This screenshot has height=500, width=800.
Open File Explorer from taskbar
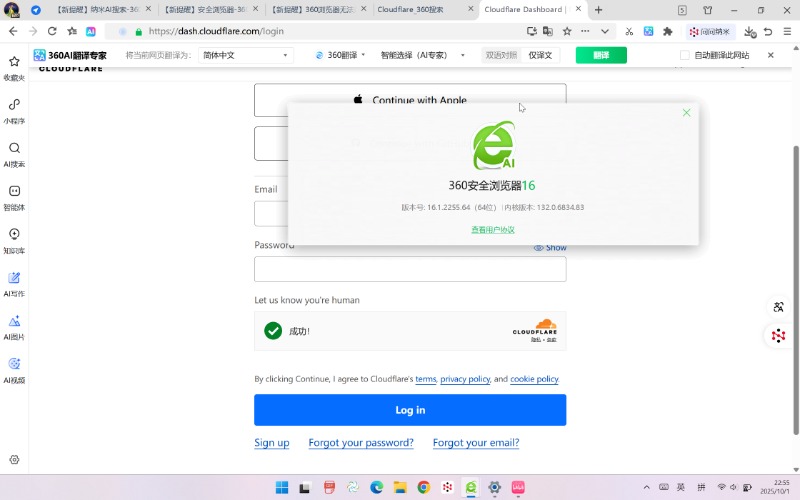[x=400, y=487]
